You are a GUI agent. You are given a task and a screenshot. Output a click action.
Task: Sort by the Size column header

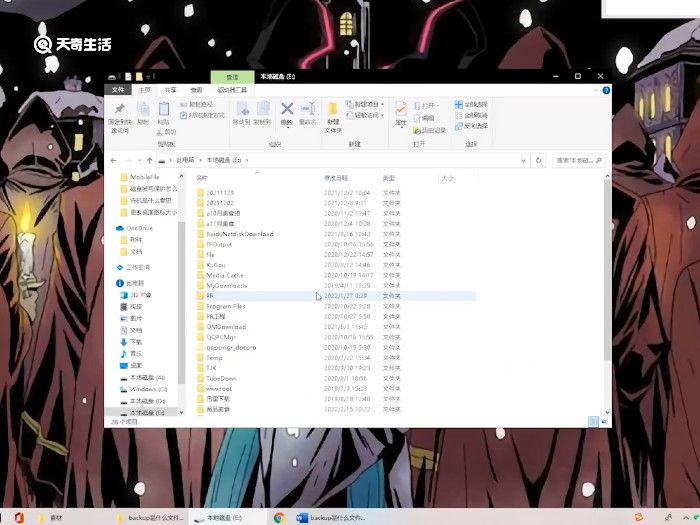pos(447,178)
